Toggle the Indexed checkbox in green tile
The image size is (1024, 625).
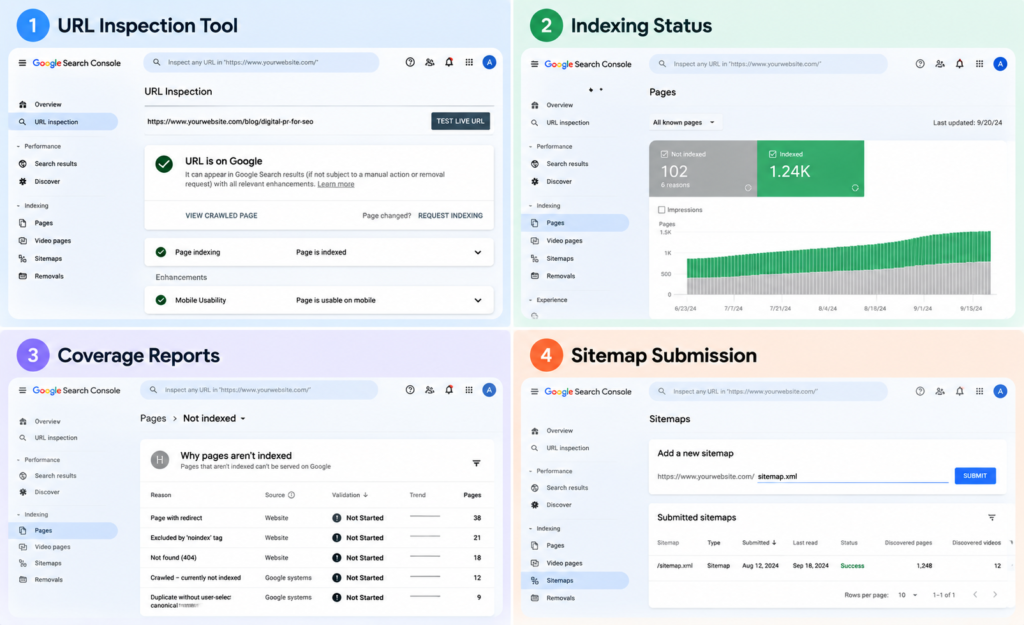pyautogui.click(x=773, y=154)
